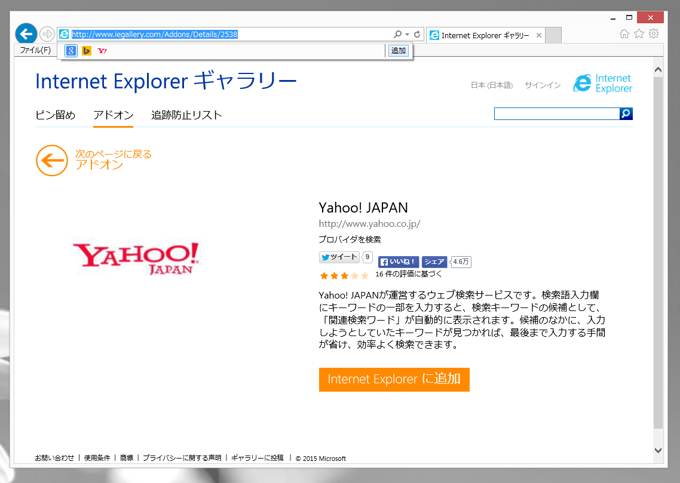Screen dimensions: 680x483
Task: Click the vertical scrollbar thumb
Action: point(658,253)
